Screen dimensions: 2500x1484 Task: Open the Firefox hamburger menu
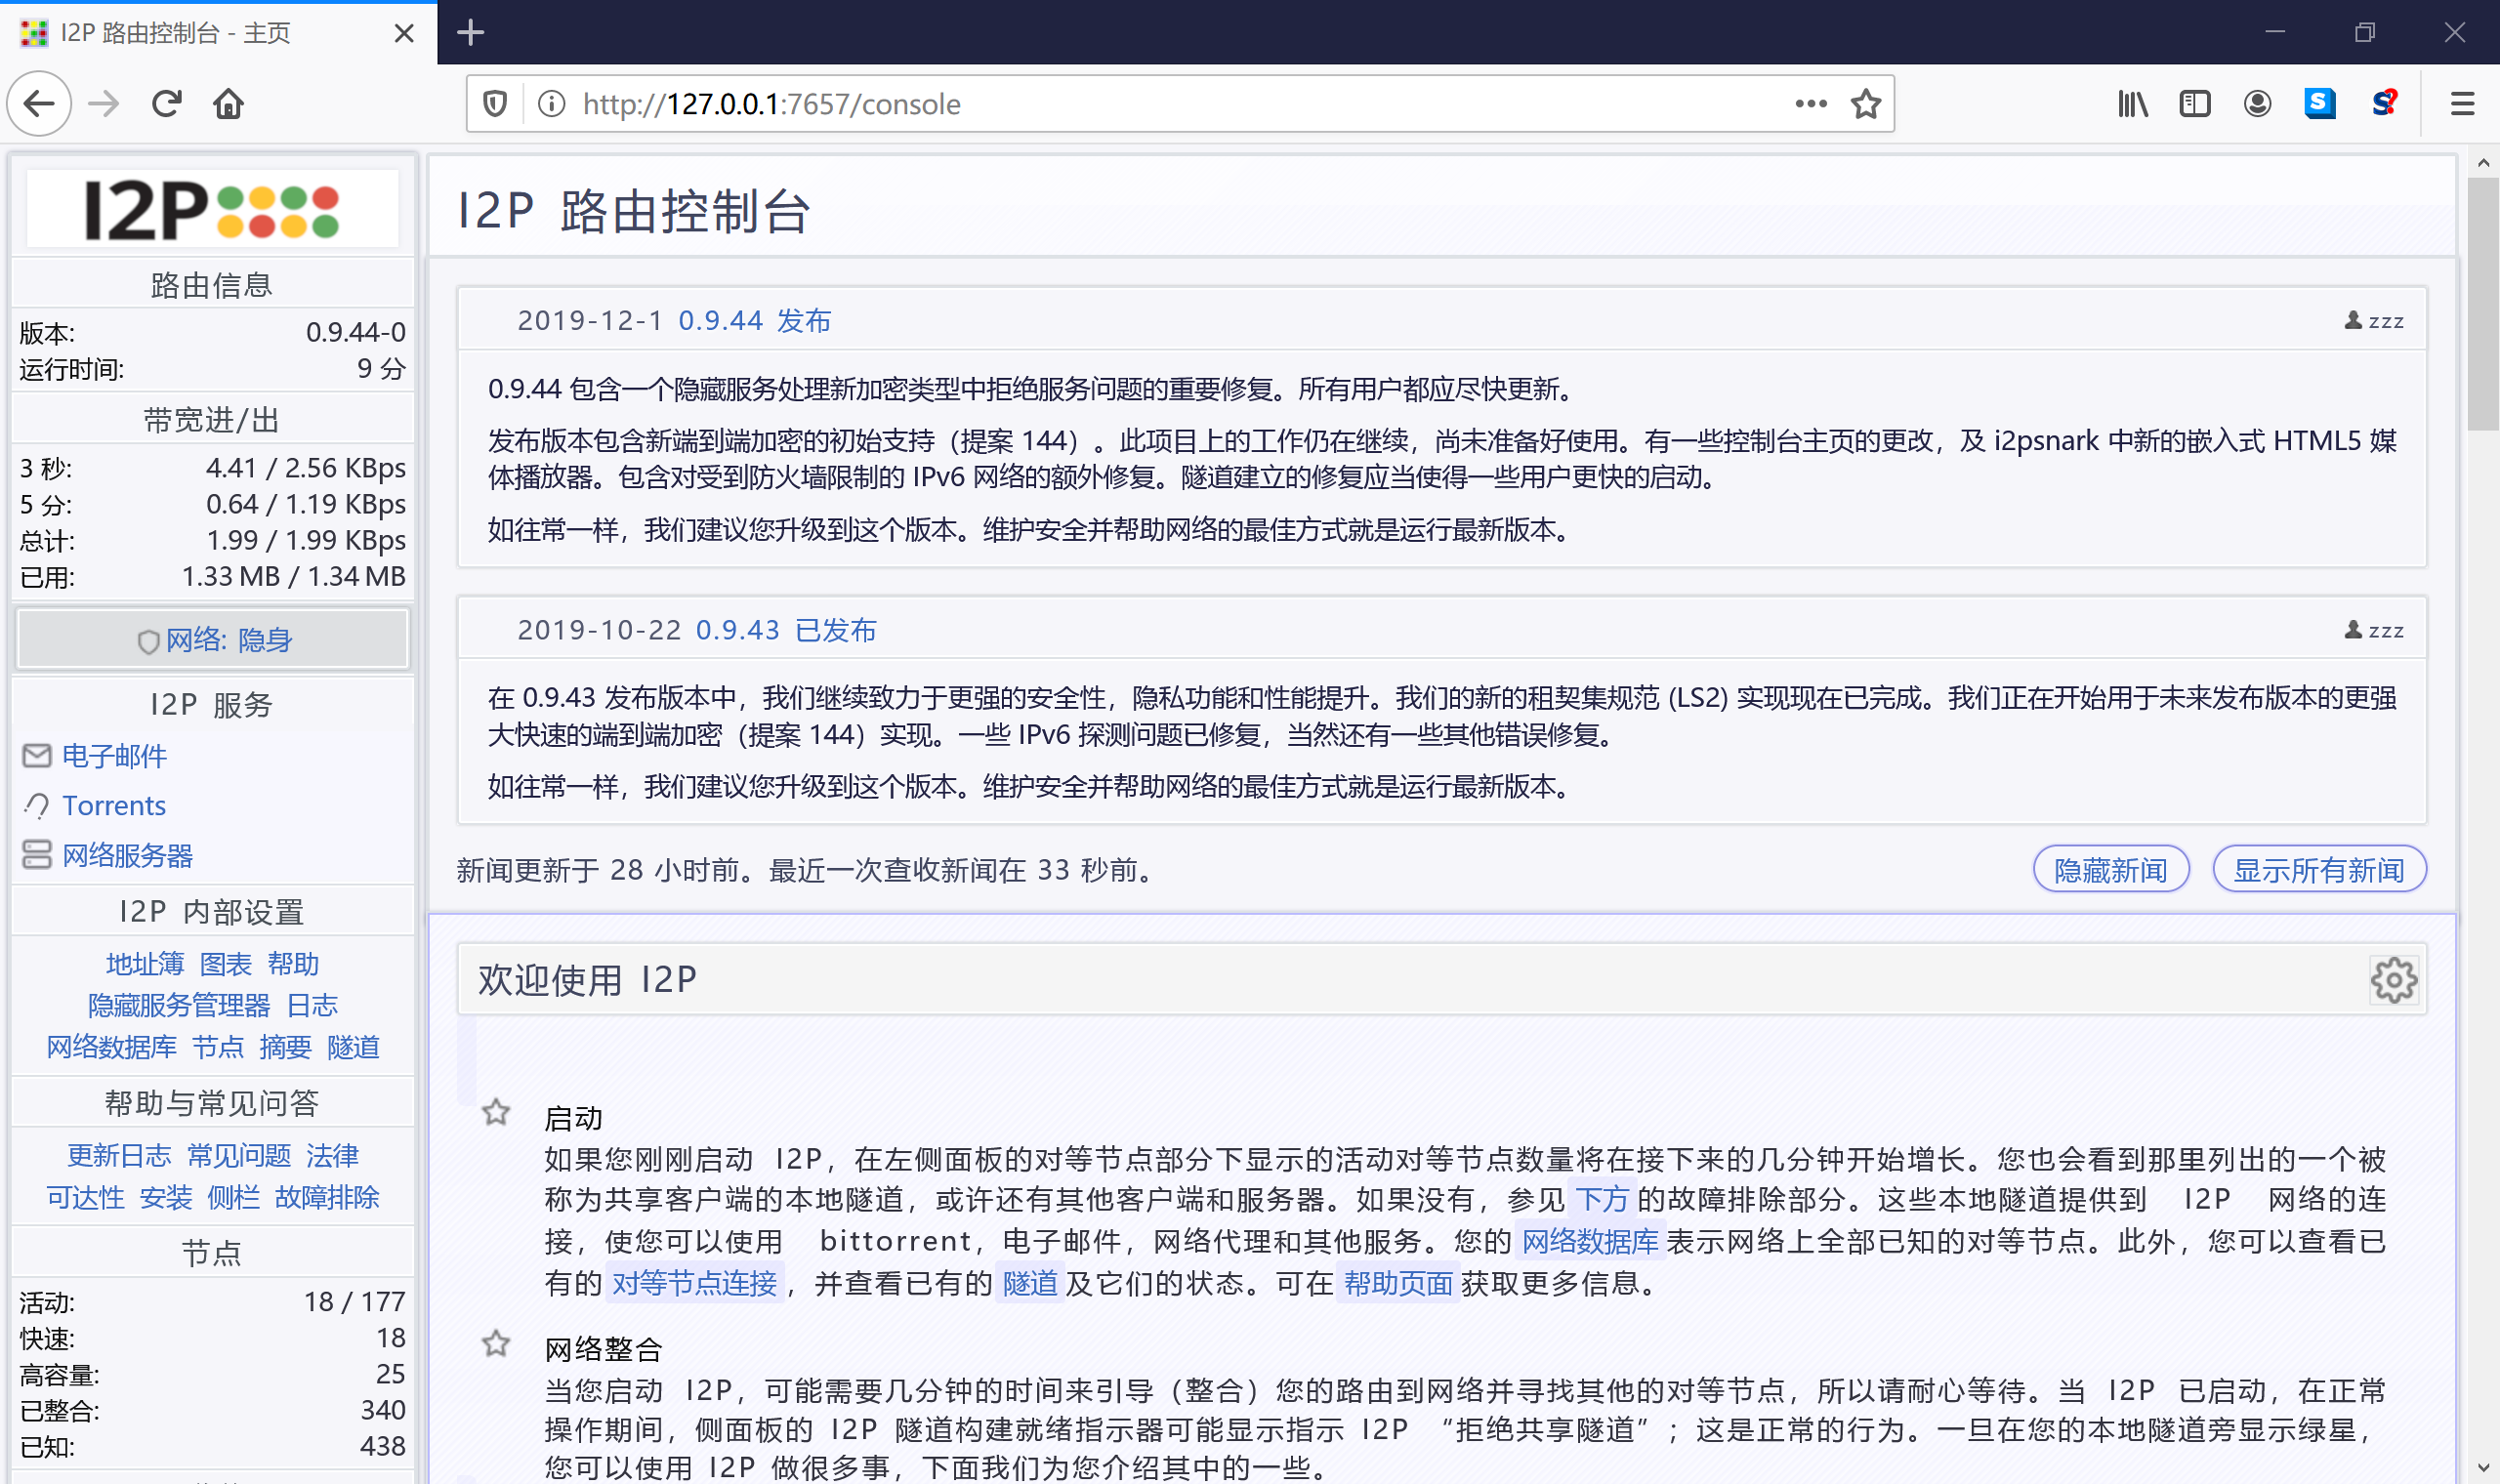(2462, 104)
